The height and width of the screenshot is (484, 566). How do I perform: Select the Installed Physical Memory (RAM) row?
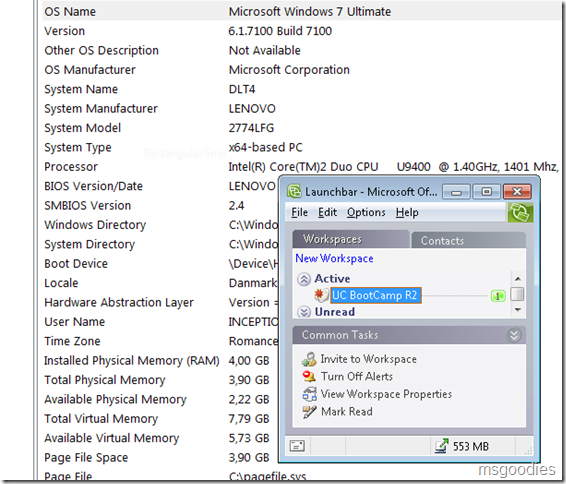[x=160, y=361]
